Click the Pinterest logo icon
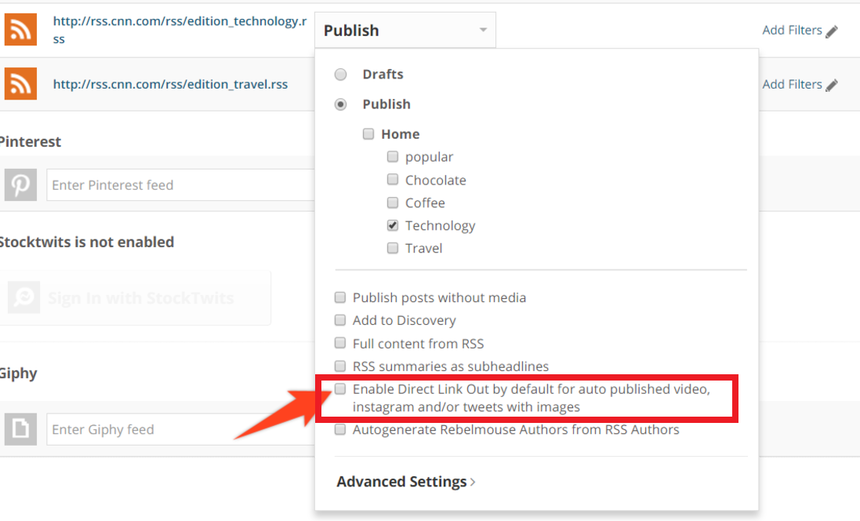The width and height of the screenshot is (860, 521). click(x=20, y=185)
